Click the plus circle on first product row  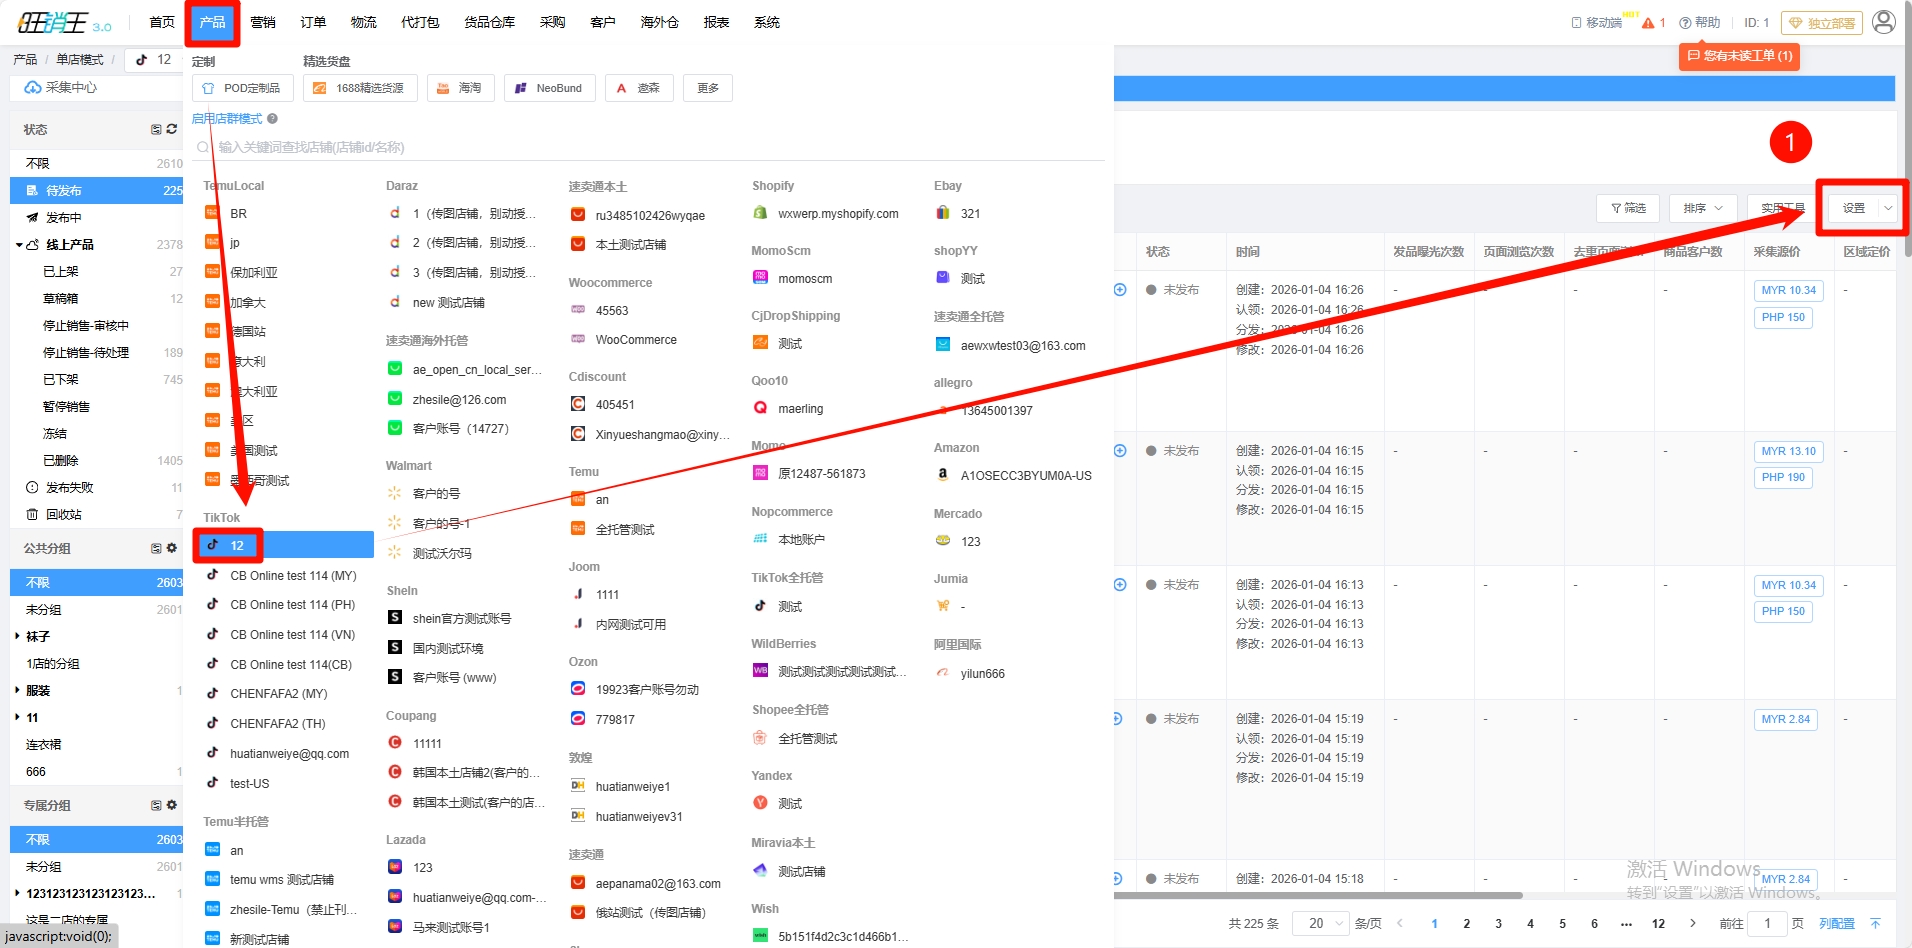click(x=1120, y=290)
